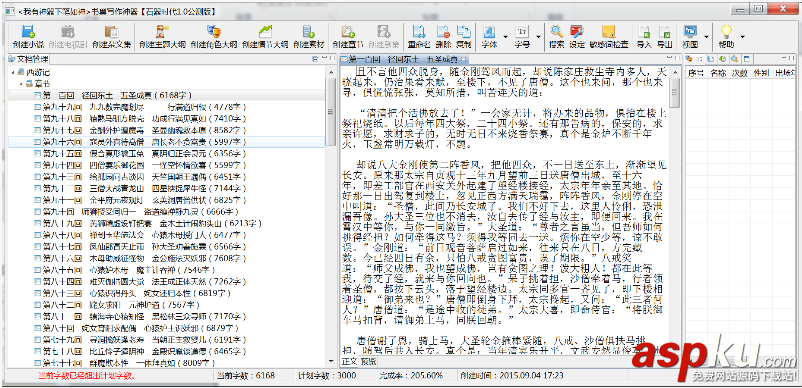Image resolution: width=802 pixels, height=388 pixels.
Task: Click the 完成率 : 205.60% status entry
Action: (411, 376)
